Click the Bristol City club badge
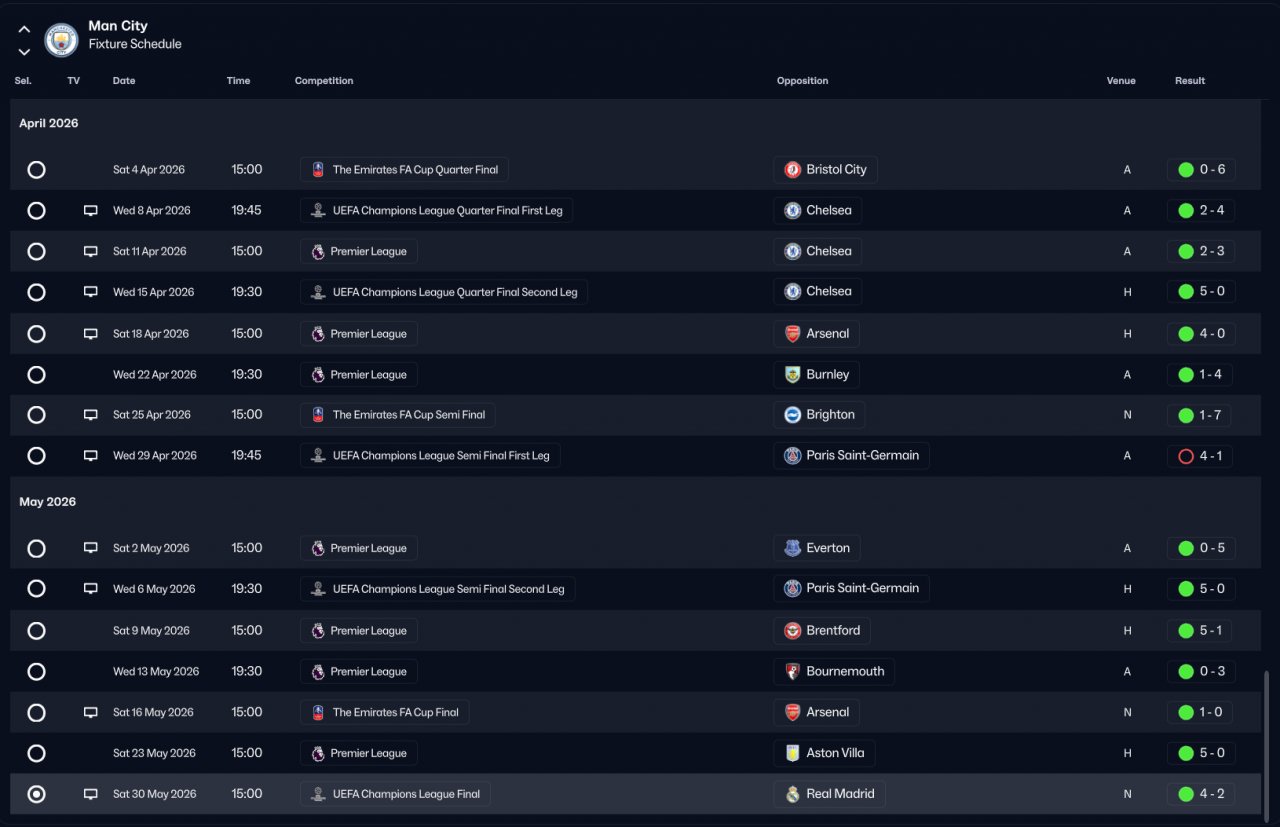This screenshot has height=827, width=1280. [x=792, y=170]
